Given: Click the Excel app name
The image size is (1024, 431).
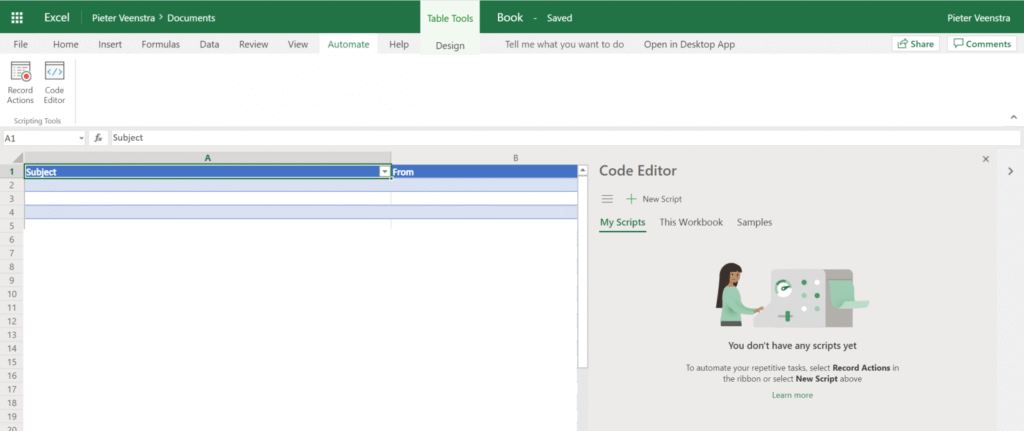Looking at the screenshot, I should point(57,18).
